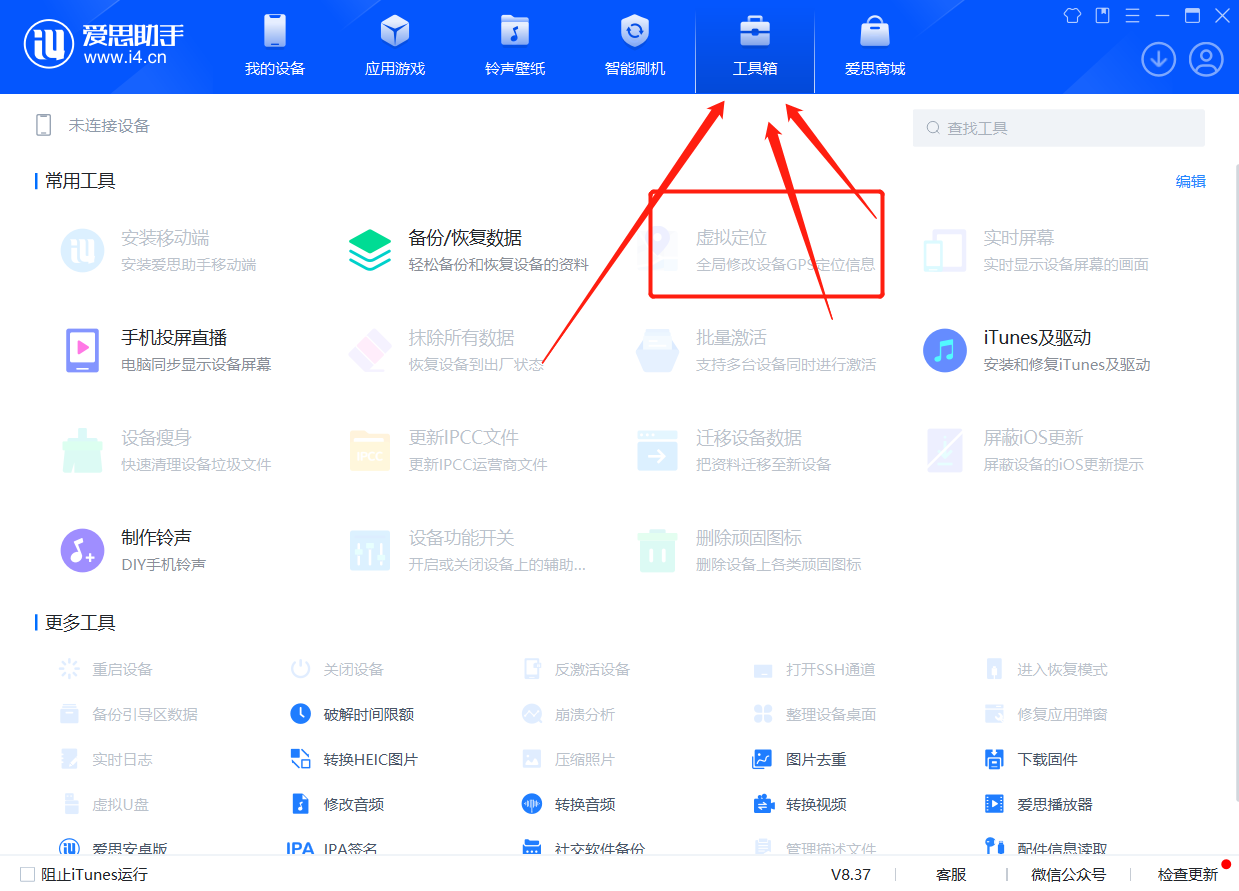Launch 备份/恢复数据 tool icon

click(370, 250)
